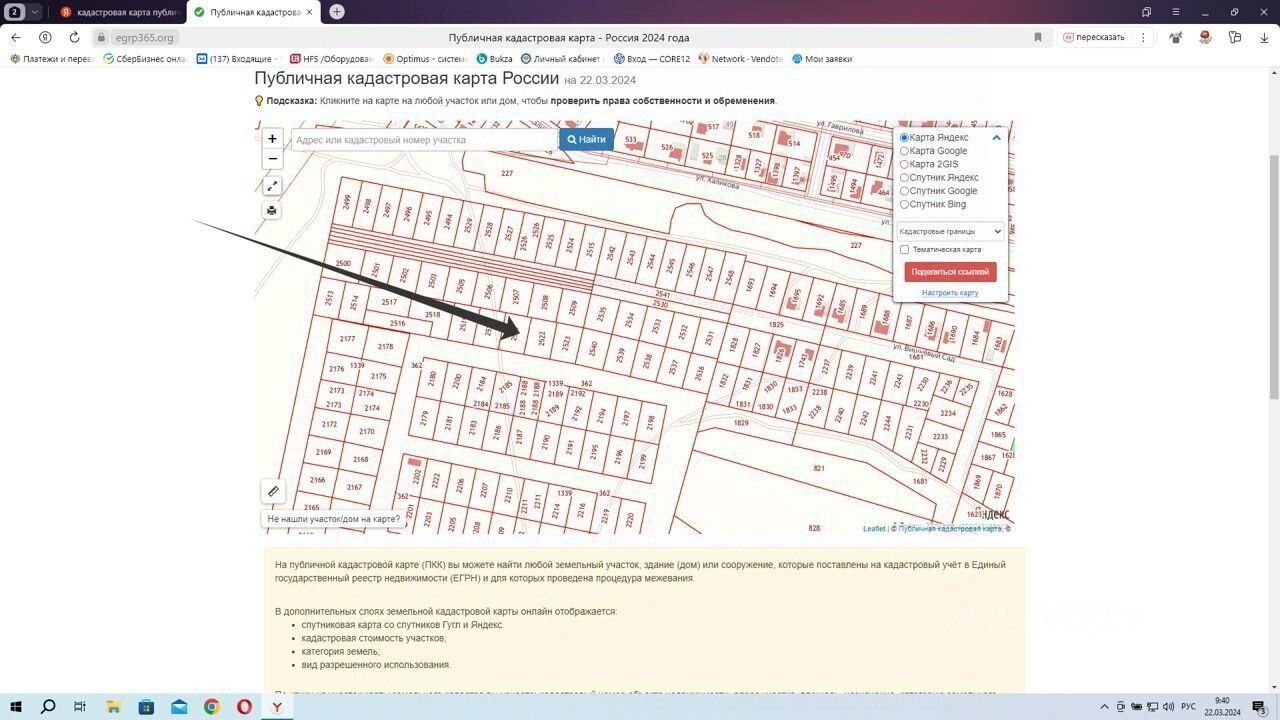Viewport: 1280px width, 720px height.
Task: Open Task View in taskbar
Action: [80, 707]
